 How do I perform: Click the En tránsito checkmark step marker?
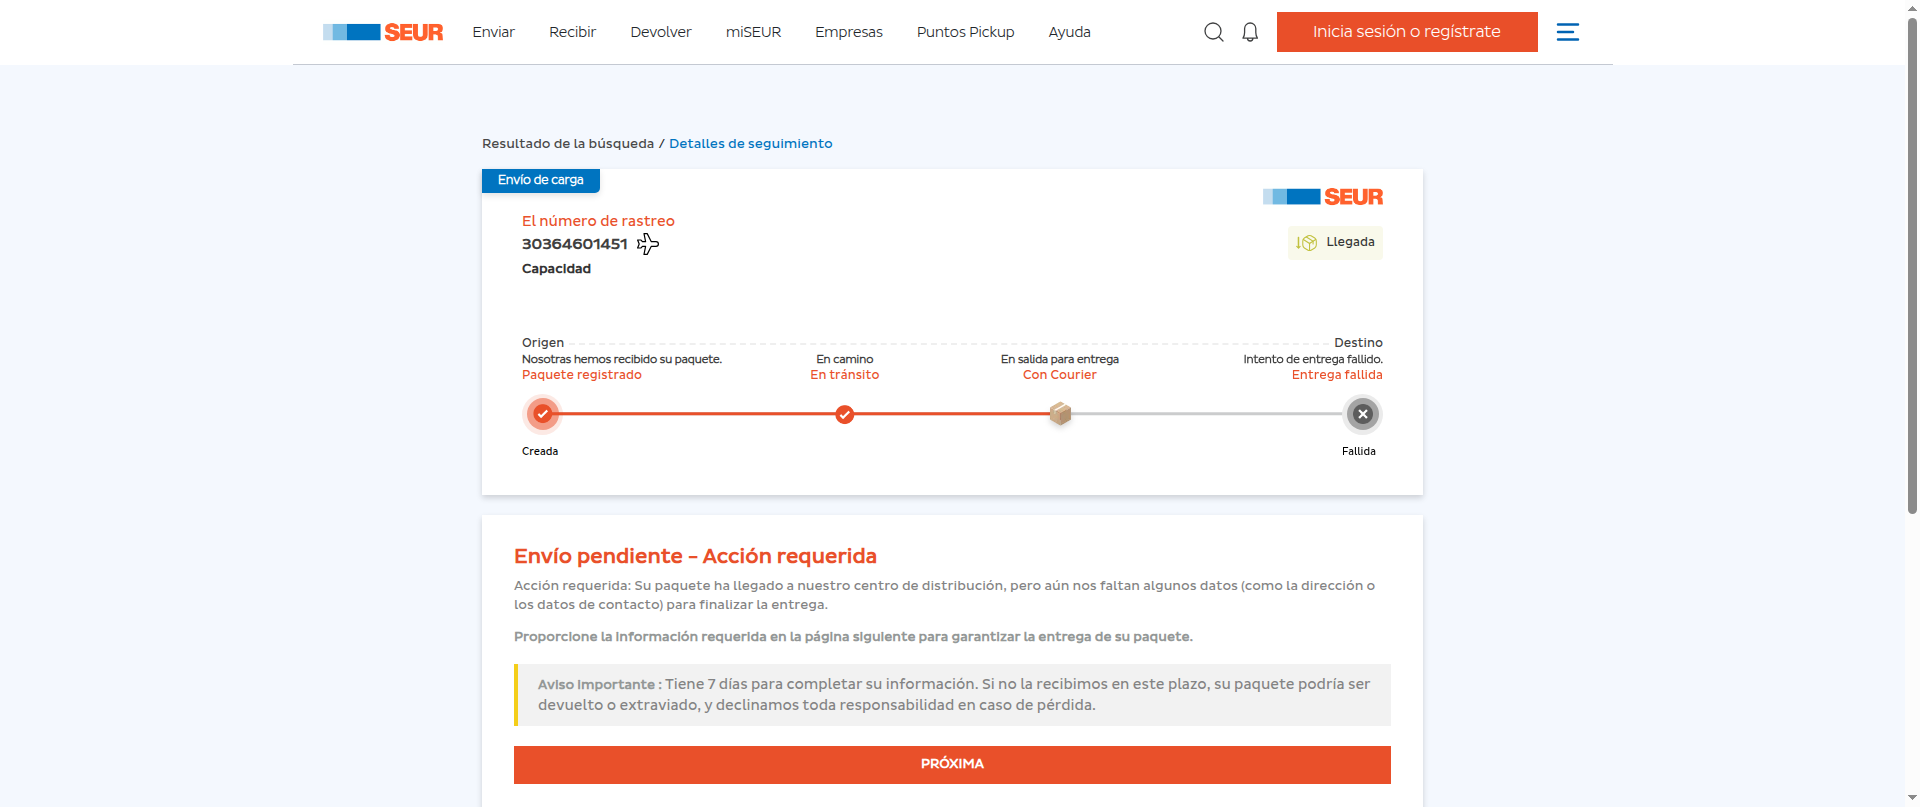(845, 414)
